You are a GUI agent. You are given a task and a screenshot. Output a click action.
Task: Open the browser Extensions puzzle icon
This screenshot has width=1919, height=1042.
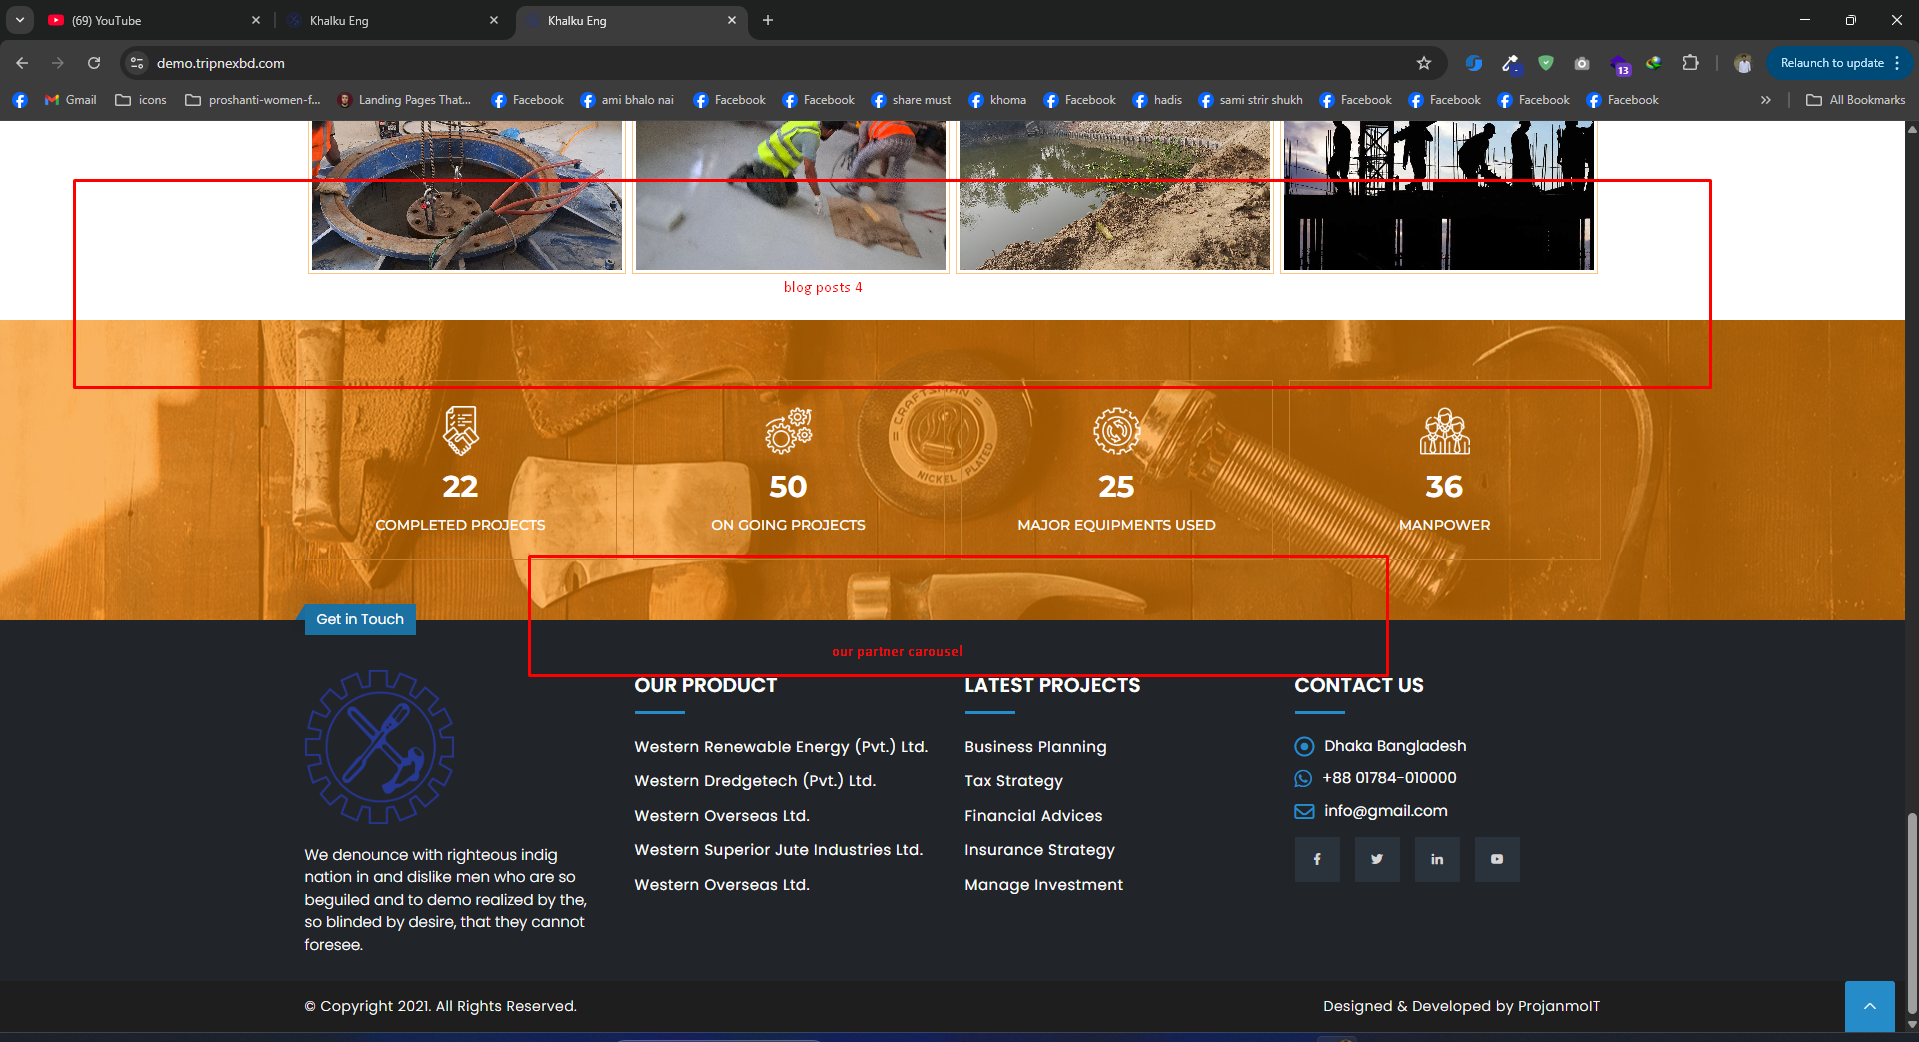coord(1690,63)
